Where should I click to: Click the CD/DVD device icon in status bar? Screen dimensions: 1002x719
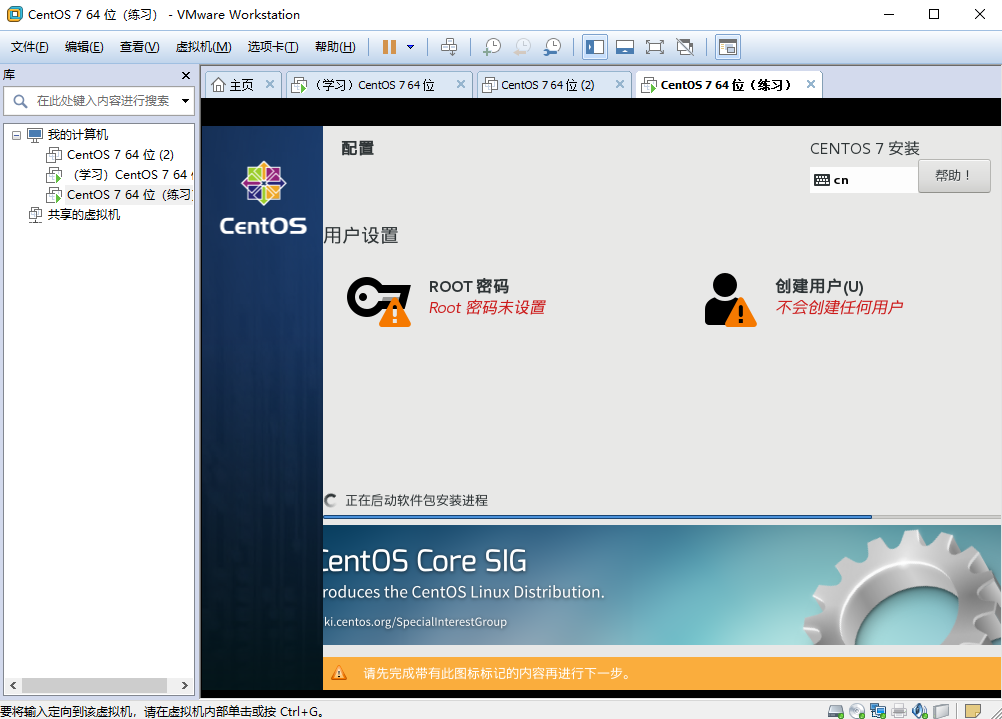[x=857, y=711]
